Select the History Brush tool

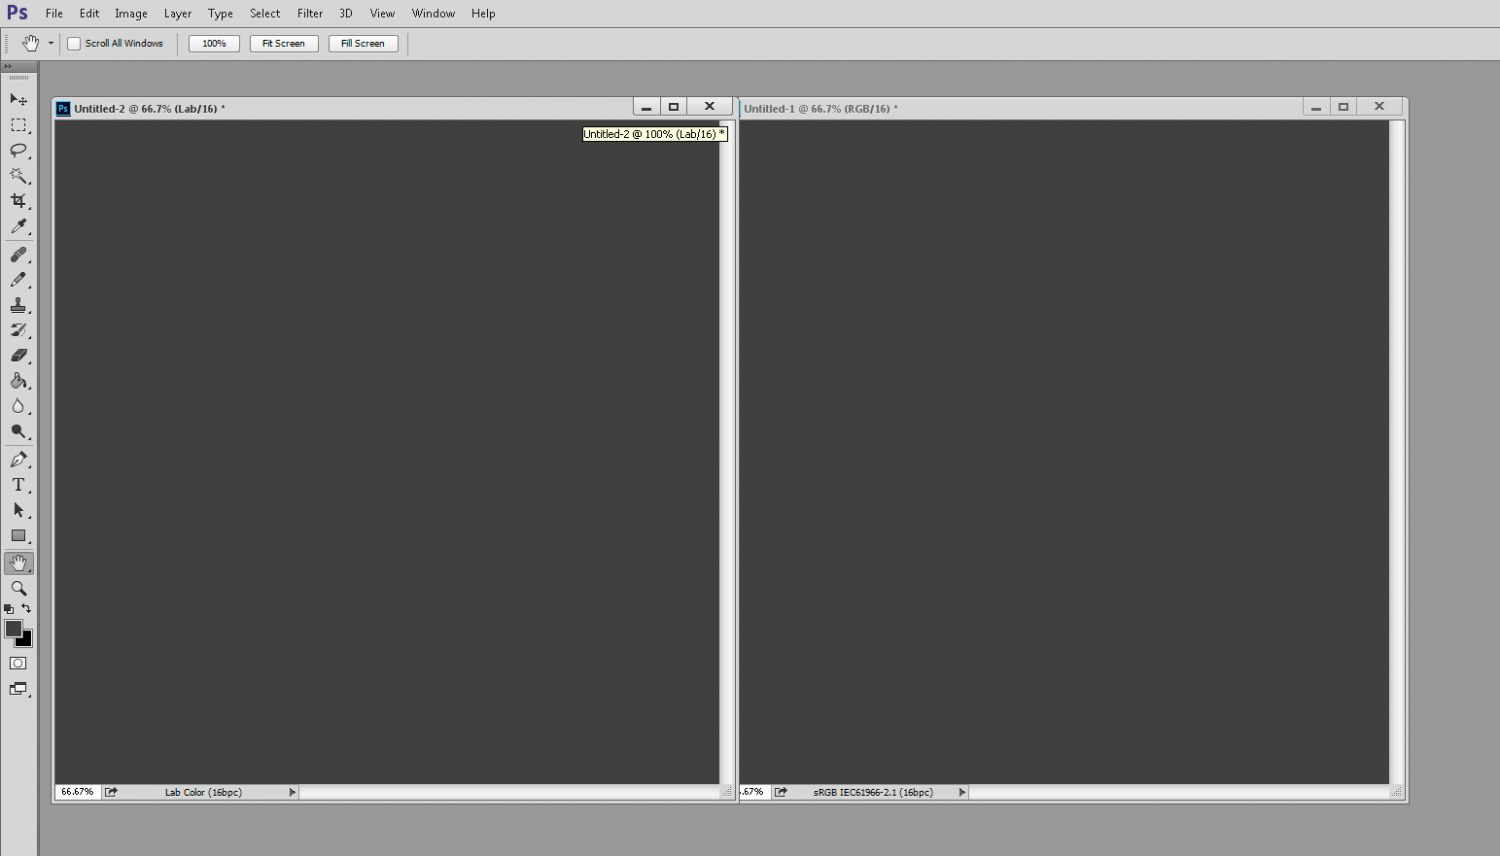point(18,330)
